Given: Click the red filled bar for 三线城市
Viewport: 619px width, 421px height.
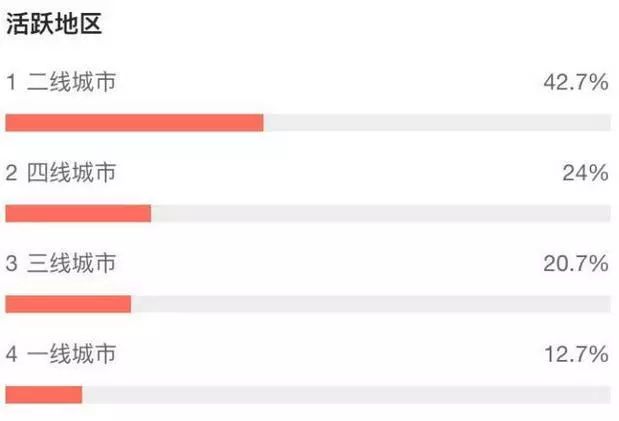Looking at the screenshot, I should click(x=68, y=304).
